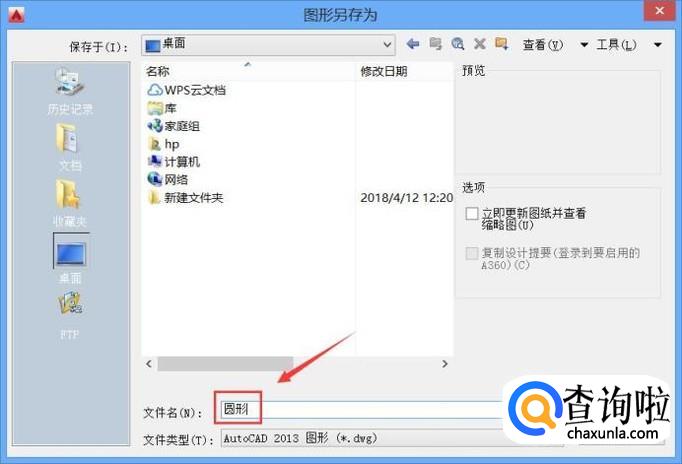682x464 pixels.
Task: Select the 新建文件夹 folder in list
Action: 194,198
